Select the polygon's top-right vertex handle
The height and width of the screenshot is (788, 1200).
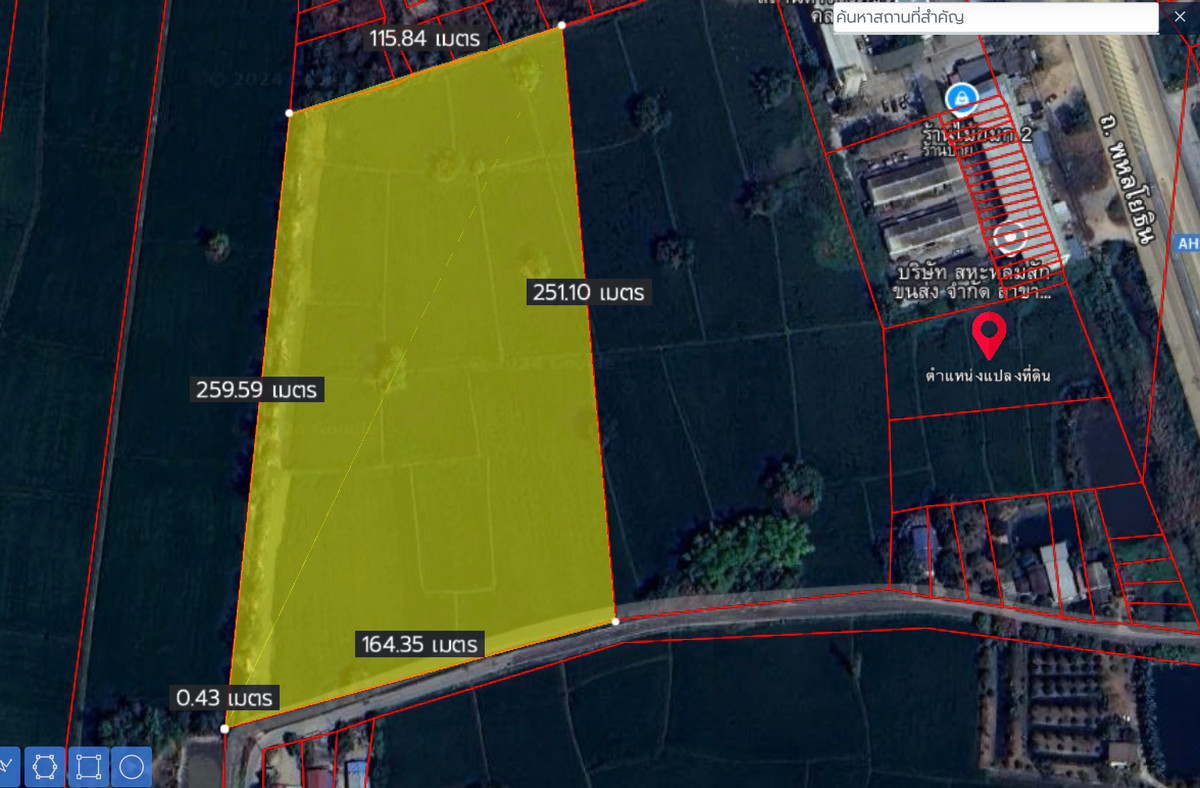point(562,25)
